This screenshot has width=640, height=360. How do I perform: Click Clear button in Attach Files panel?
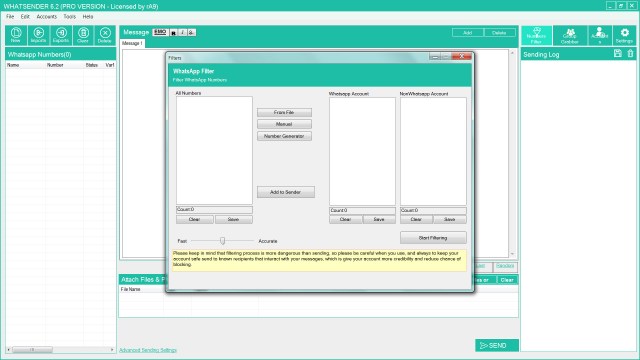[x=507, y=280]
